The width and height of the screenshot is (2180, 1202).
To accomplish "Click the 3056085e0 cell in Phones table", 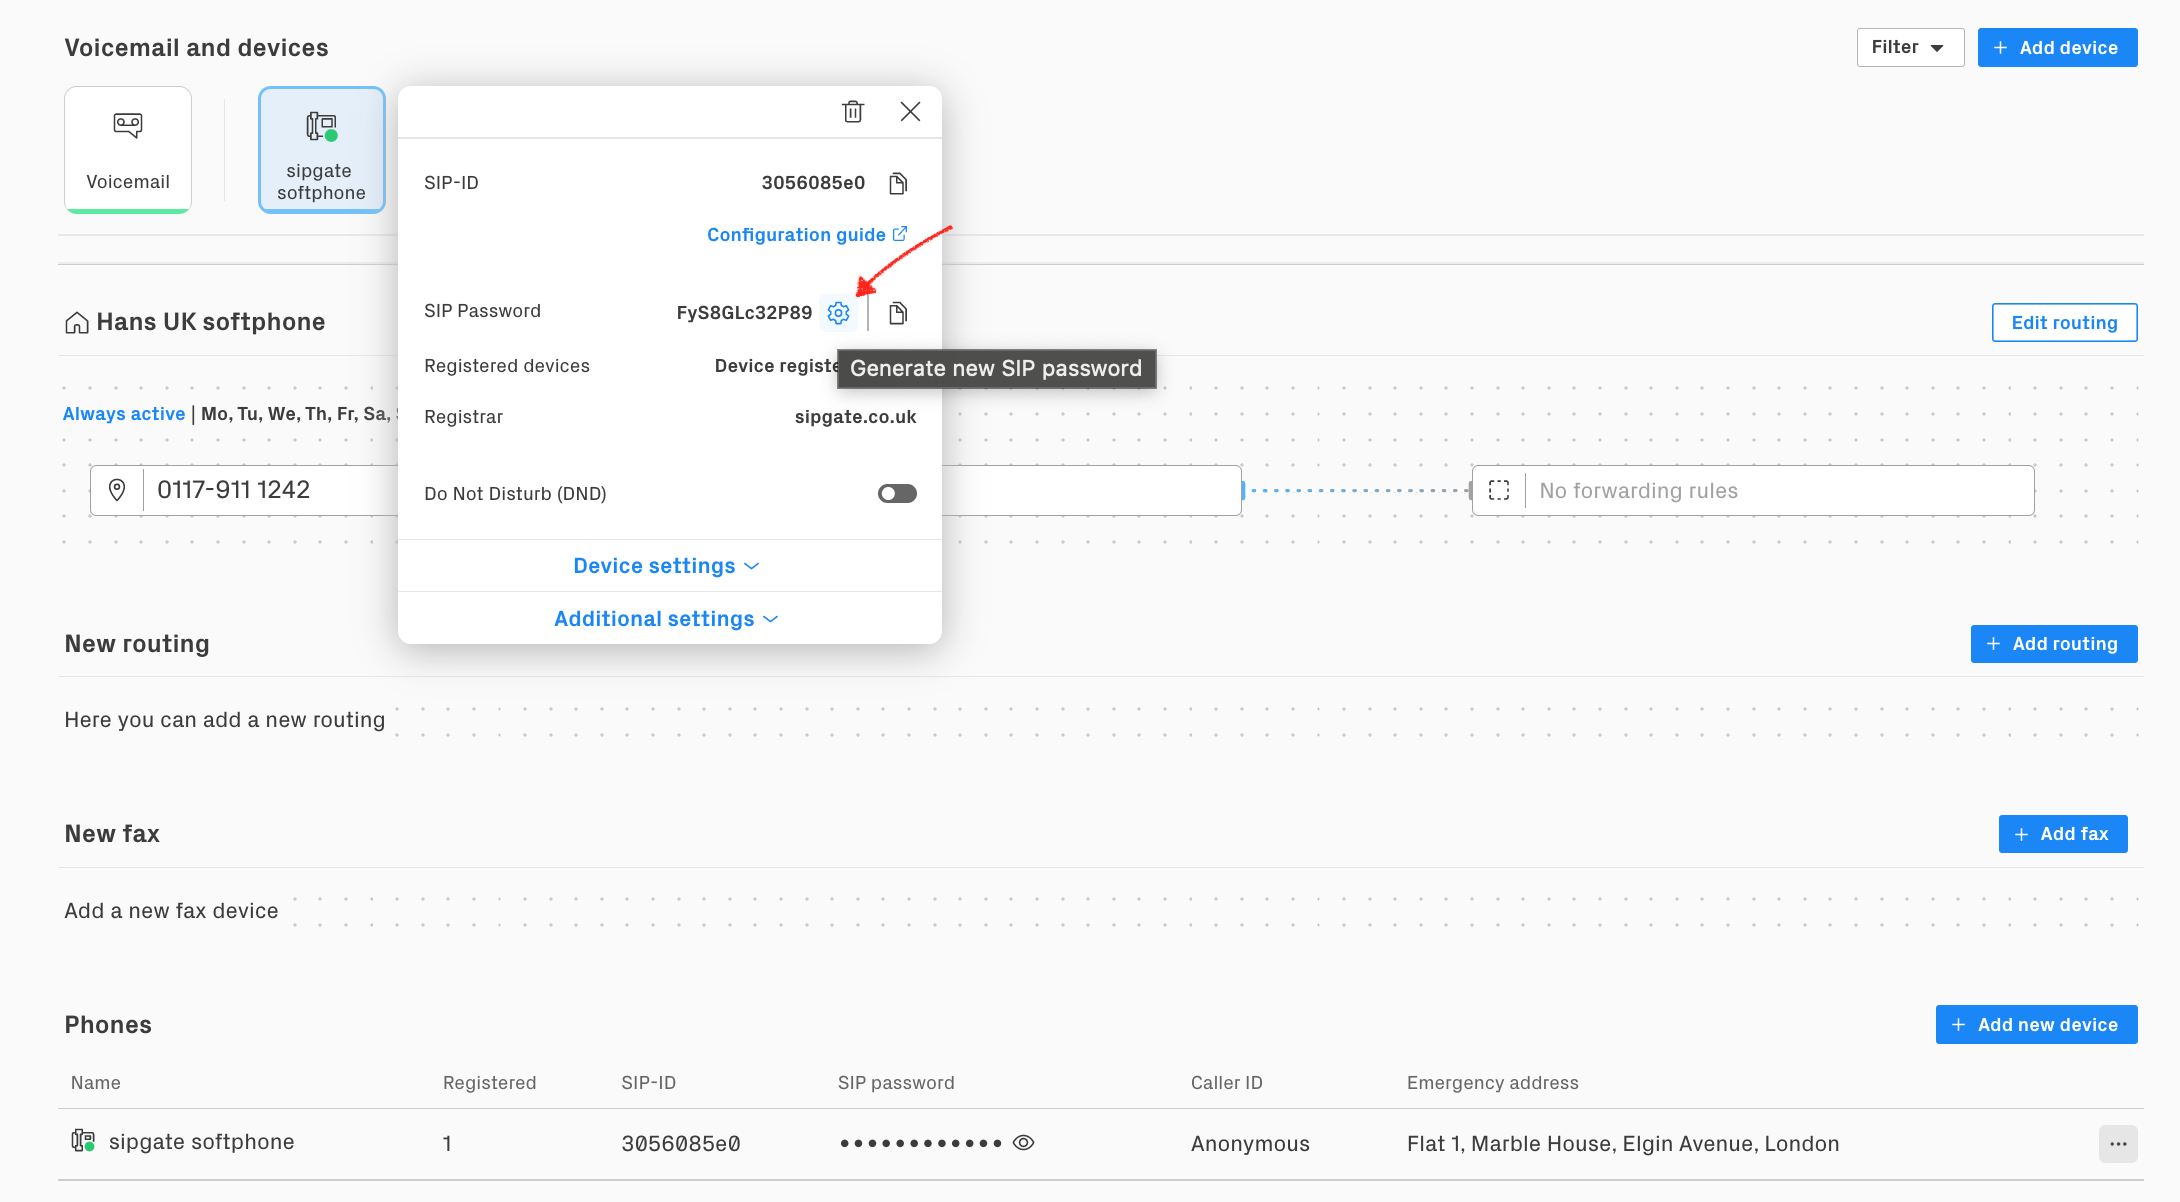I will coord(681,1143).
